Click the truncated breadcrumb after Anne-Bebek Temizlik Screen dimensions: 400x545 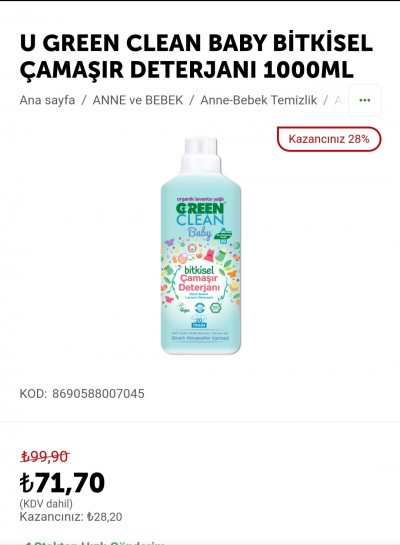click(x=338, y=100)
